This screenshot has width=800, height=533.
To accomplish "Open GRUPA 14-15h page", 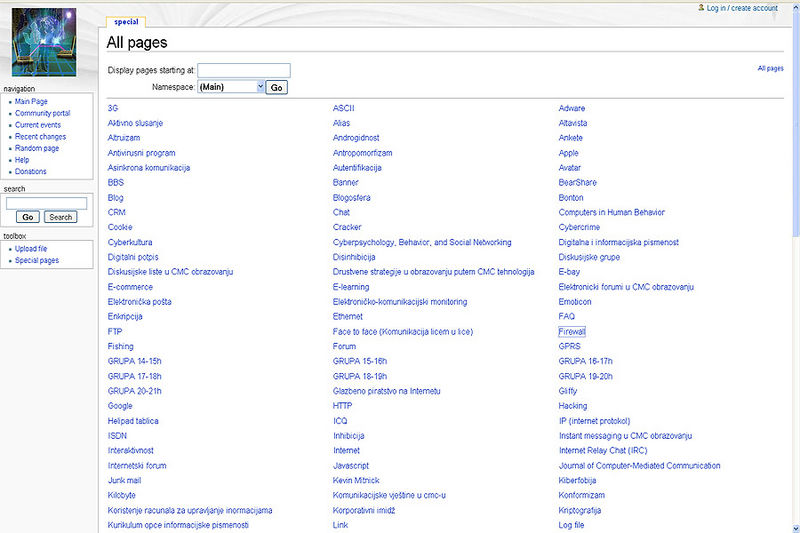I will [134, 361].
